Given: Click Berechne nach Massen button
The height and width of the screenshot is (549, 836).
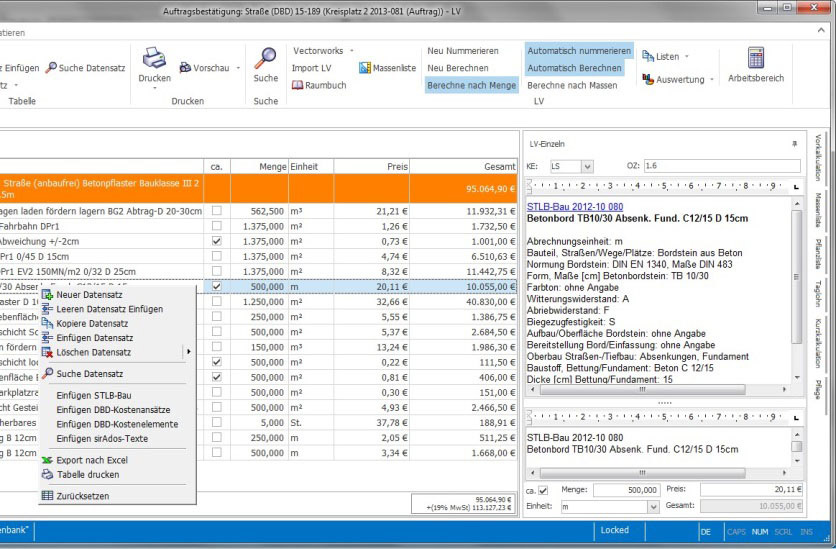Looking at the screenshot, I should pos(570,86).
